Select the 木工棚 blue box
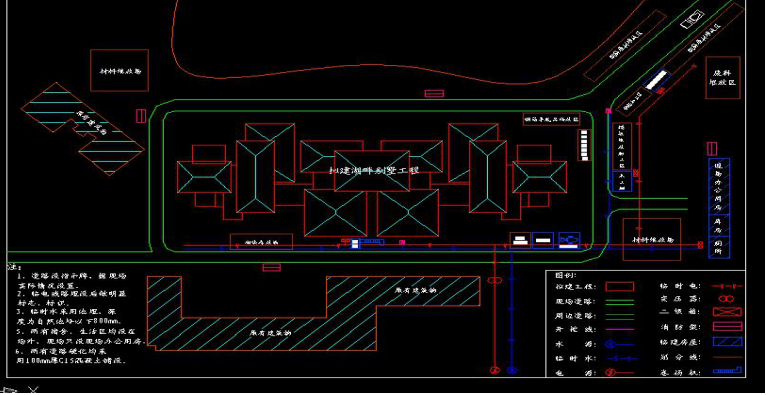This screenshot has width=775, height=395. [x=622, y=181]
